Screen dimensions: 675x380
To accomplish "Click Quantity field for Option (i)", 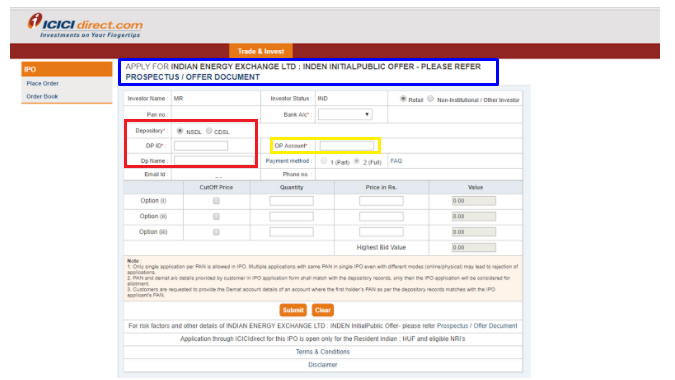I will point(291,201).
